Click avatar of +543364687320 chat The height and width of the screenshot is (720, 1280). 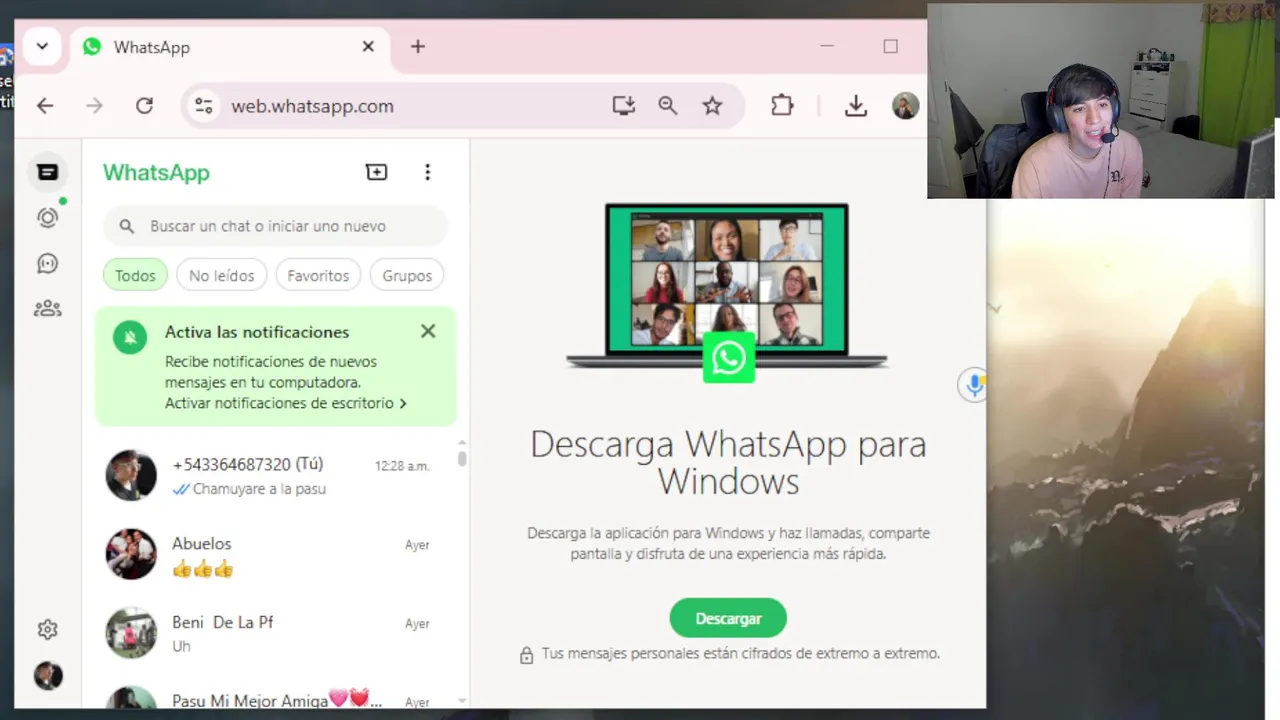coord(131,475)
